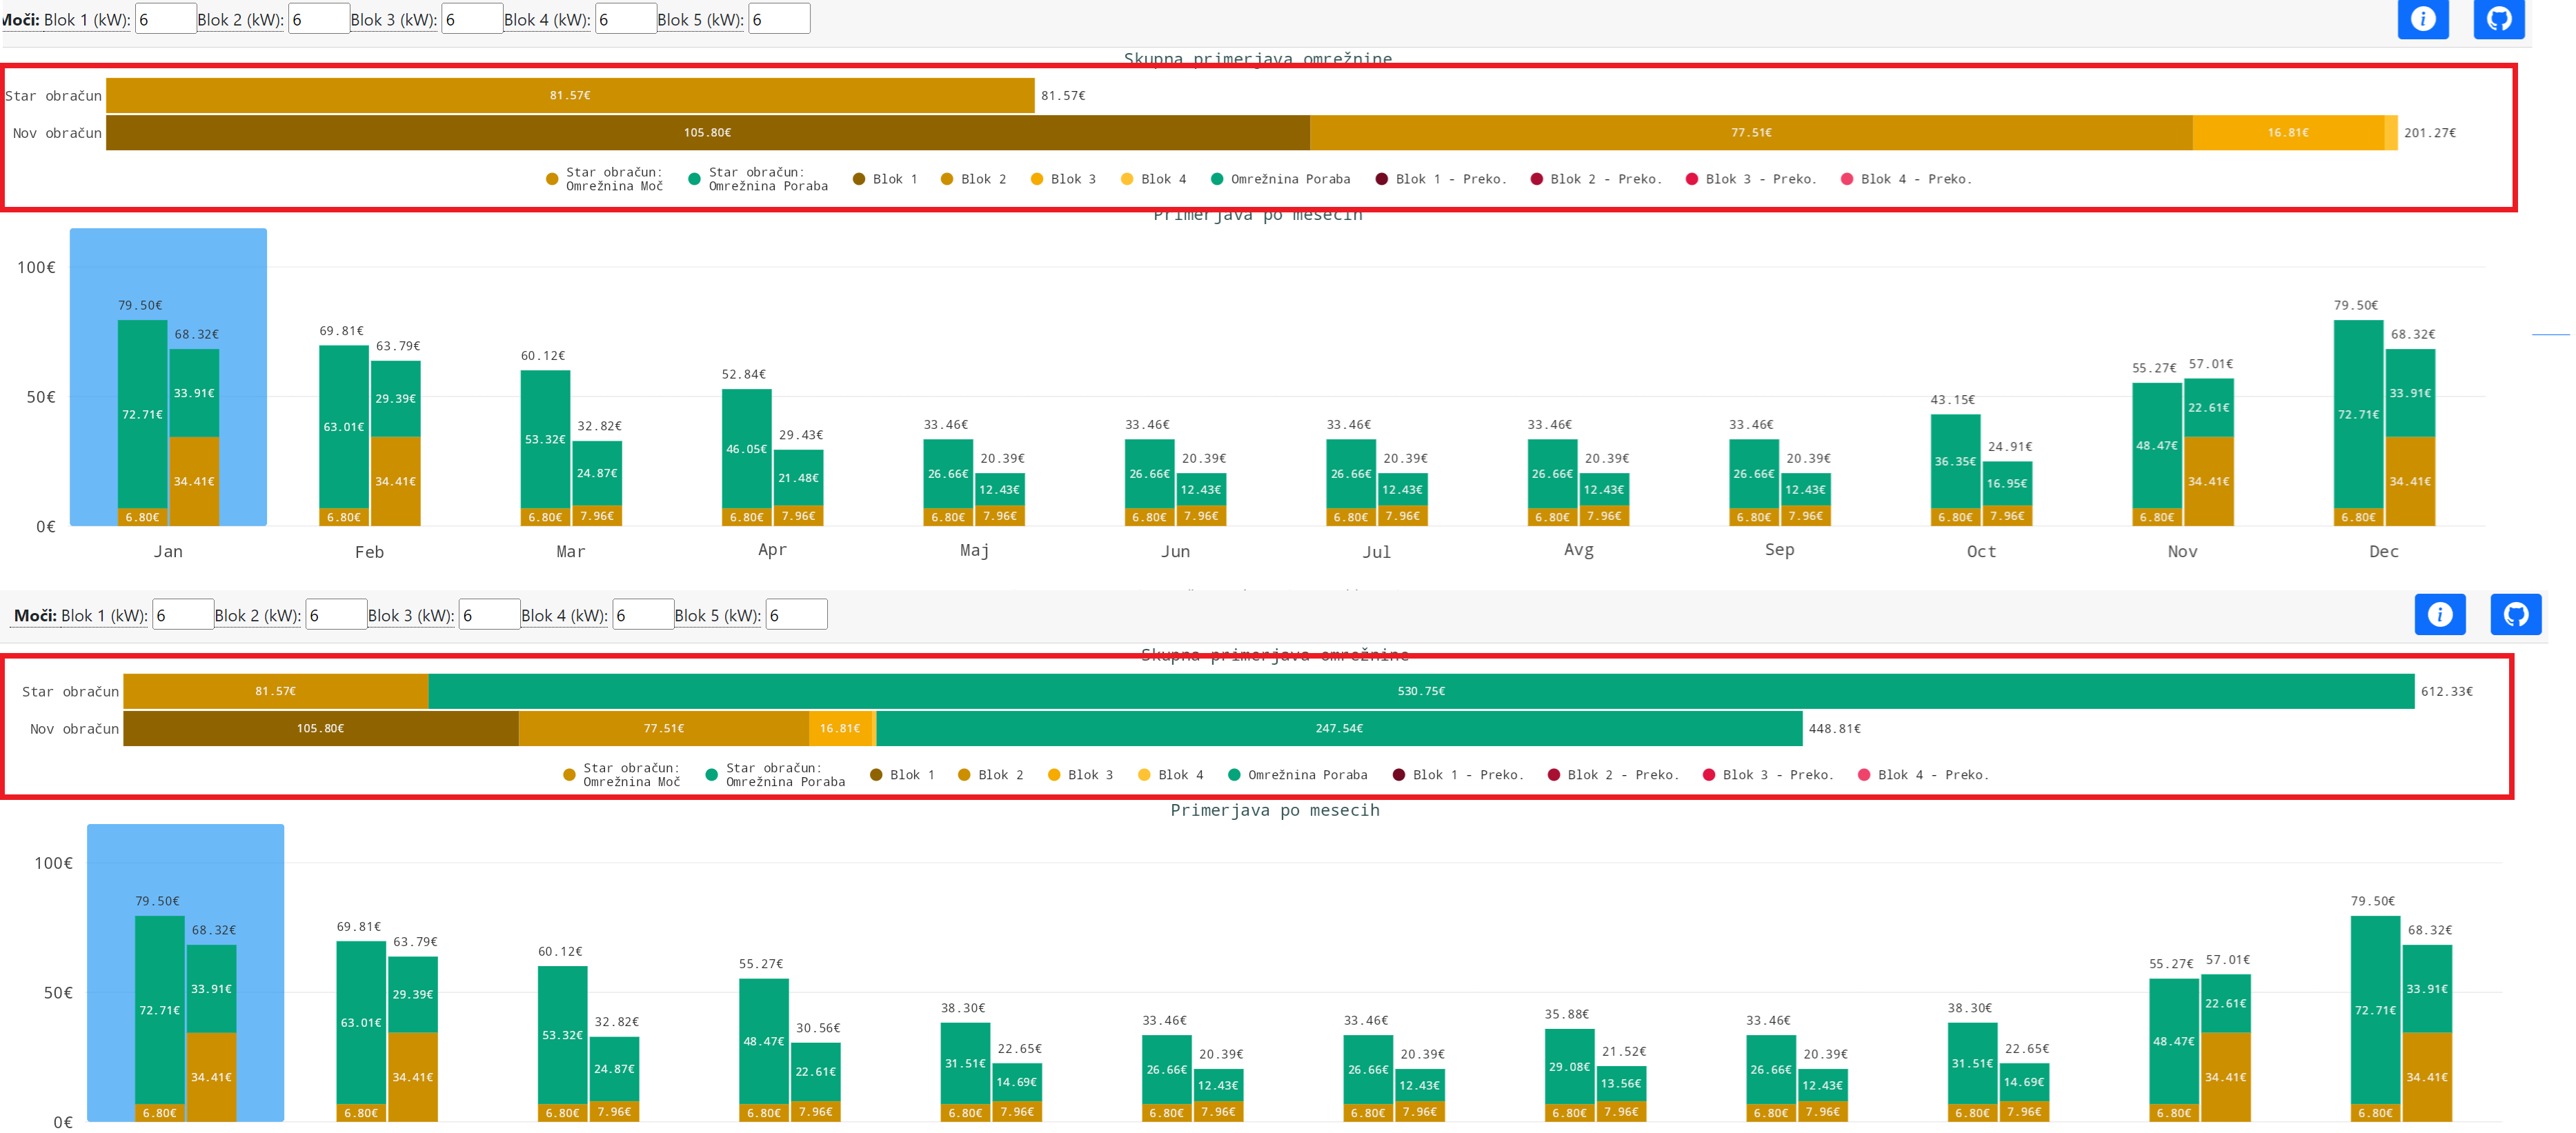Select the 46.05€ April bar segment
The image size is (2576, 1133).
[x=746, y=449]
